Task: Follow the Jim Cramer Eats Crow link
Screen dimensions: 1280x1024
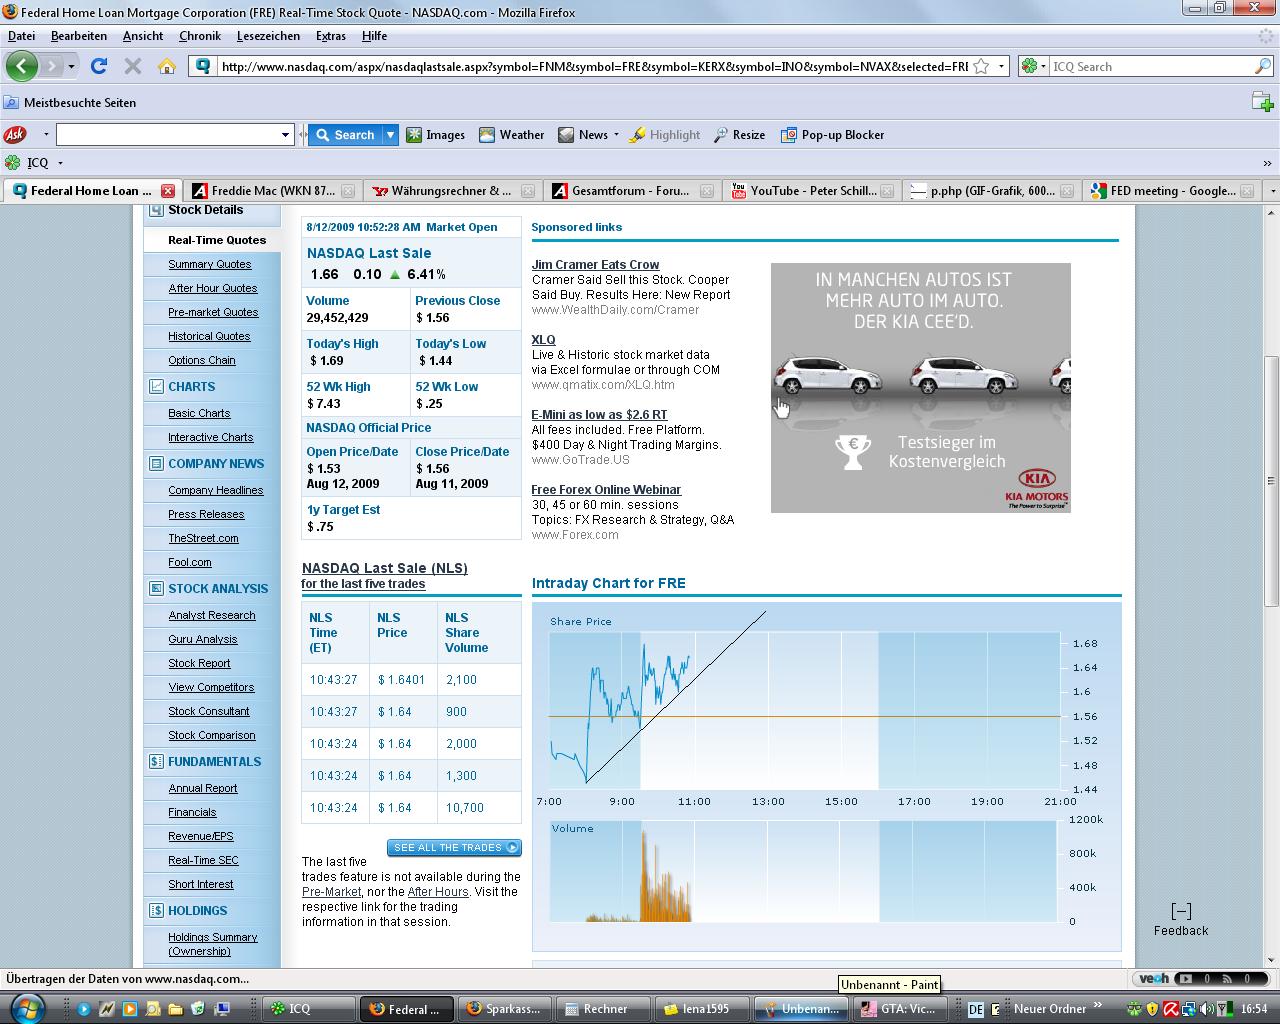Action: pos(595,265)
